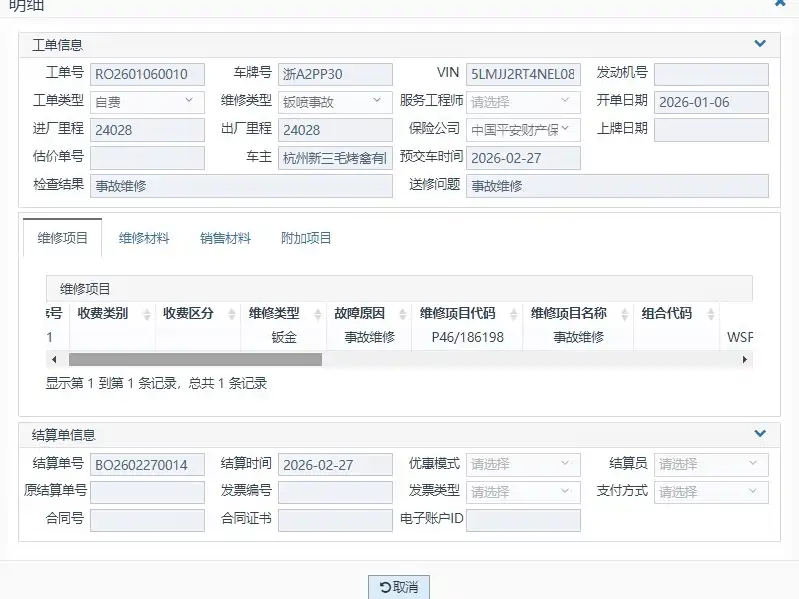Open the 服务工程师 dropdown

pyautogui.click(x=523, y=102)
